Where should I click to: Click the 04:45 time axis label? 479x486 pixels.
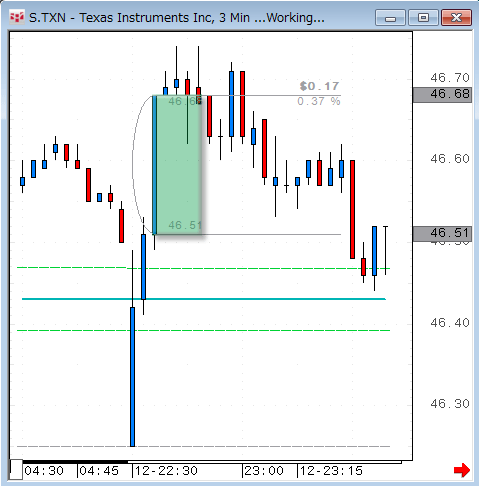coord(99,471)
